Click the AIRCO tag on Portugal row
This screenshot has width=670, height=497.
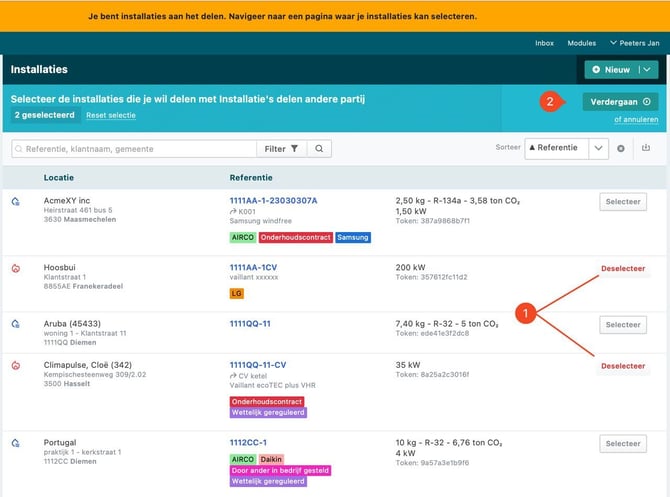coord(243,459)
